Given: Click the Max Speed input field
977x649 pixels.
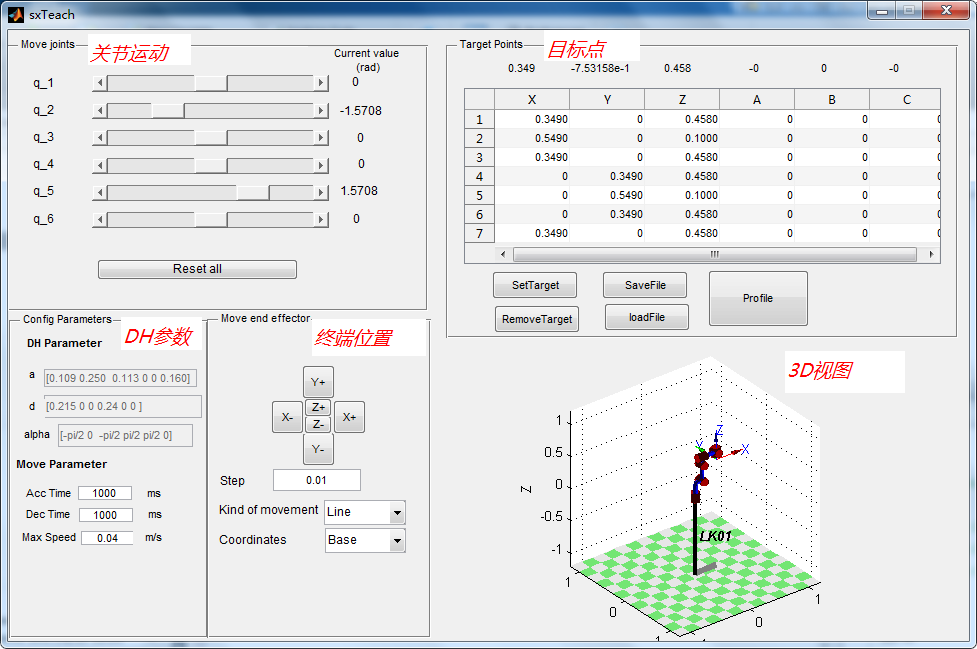Looking at the screenshot, I should coord(106,538).
